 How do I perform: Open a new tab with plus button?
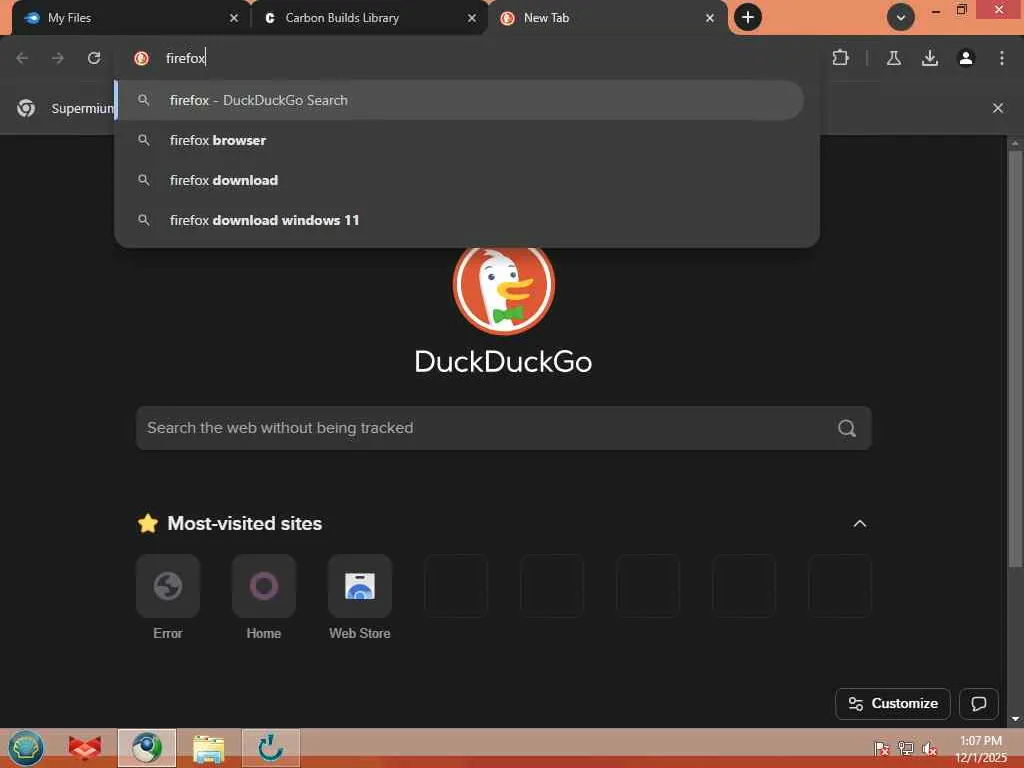748,18
